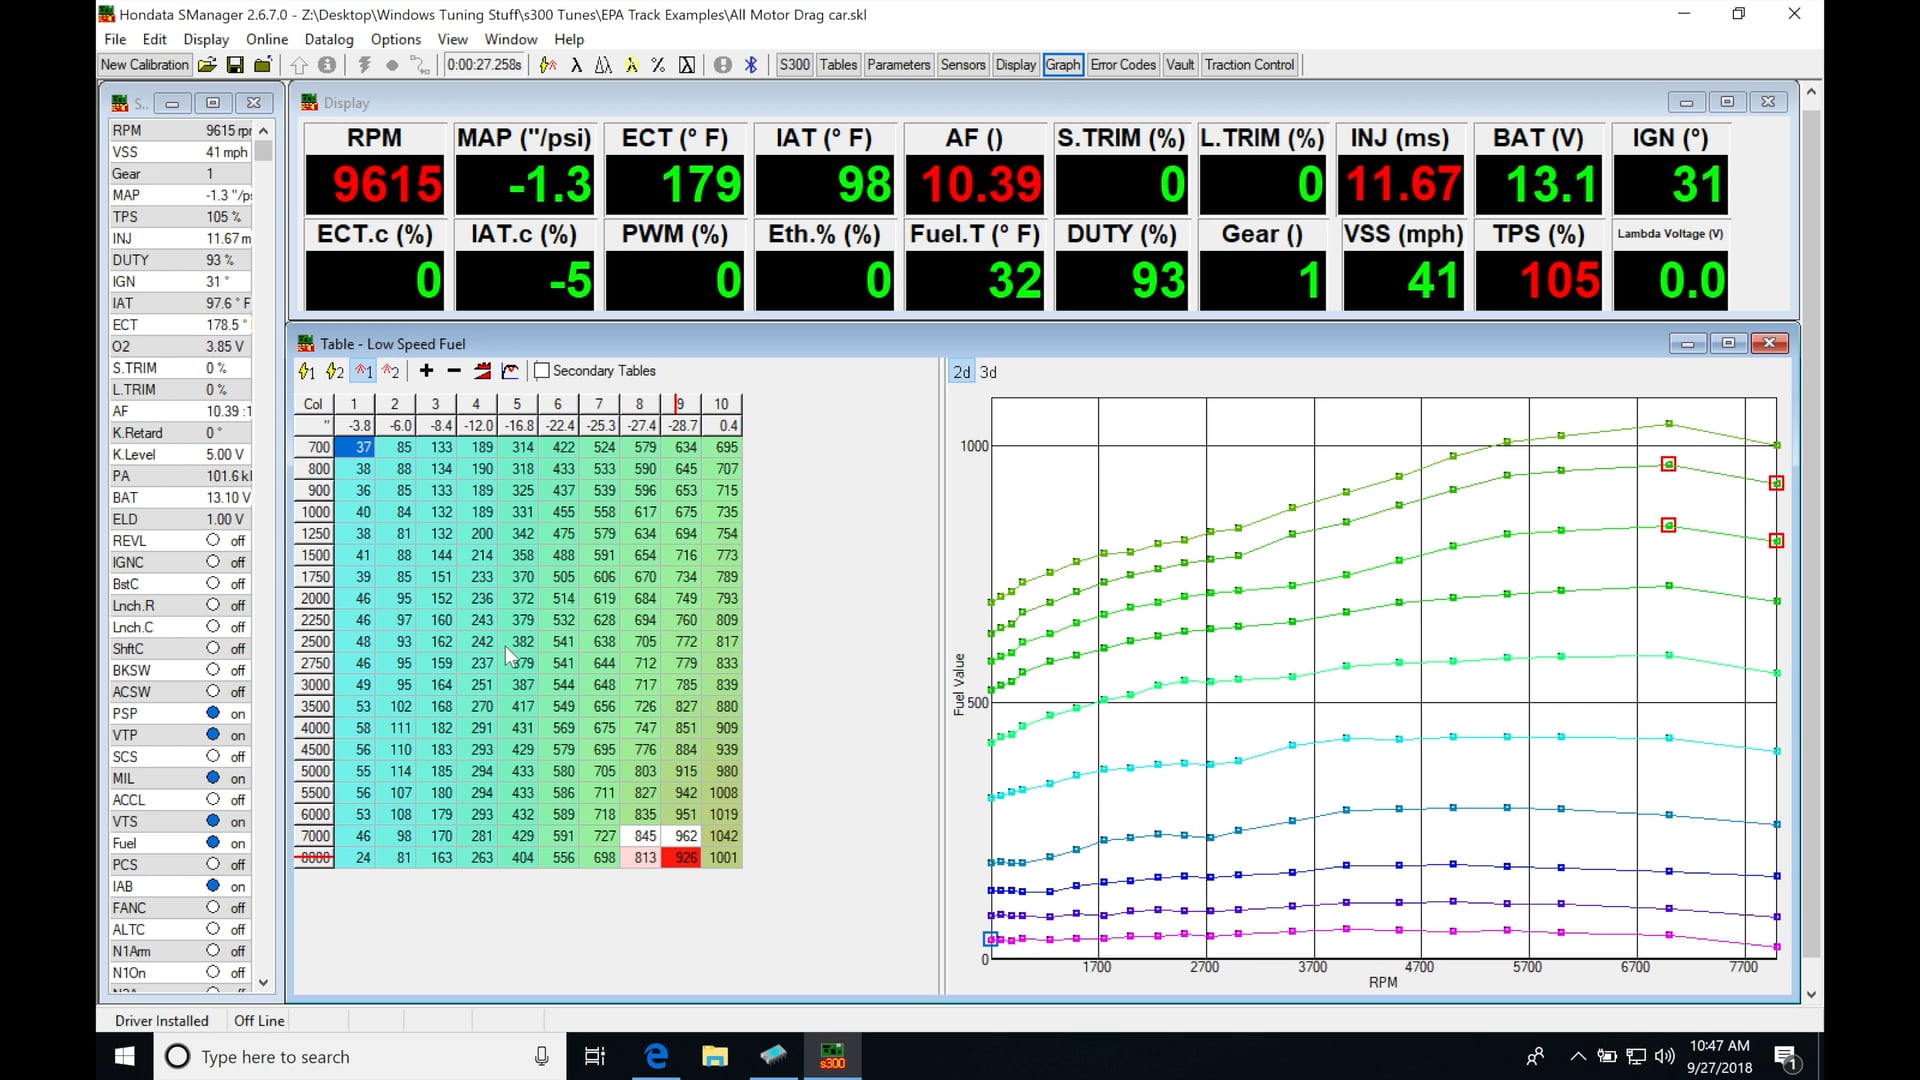Image resolution: width=1920 pixels, height=1080 pixels.
Task: Click the plus icon to increase table values
Action: coord(427,371)
